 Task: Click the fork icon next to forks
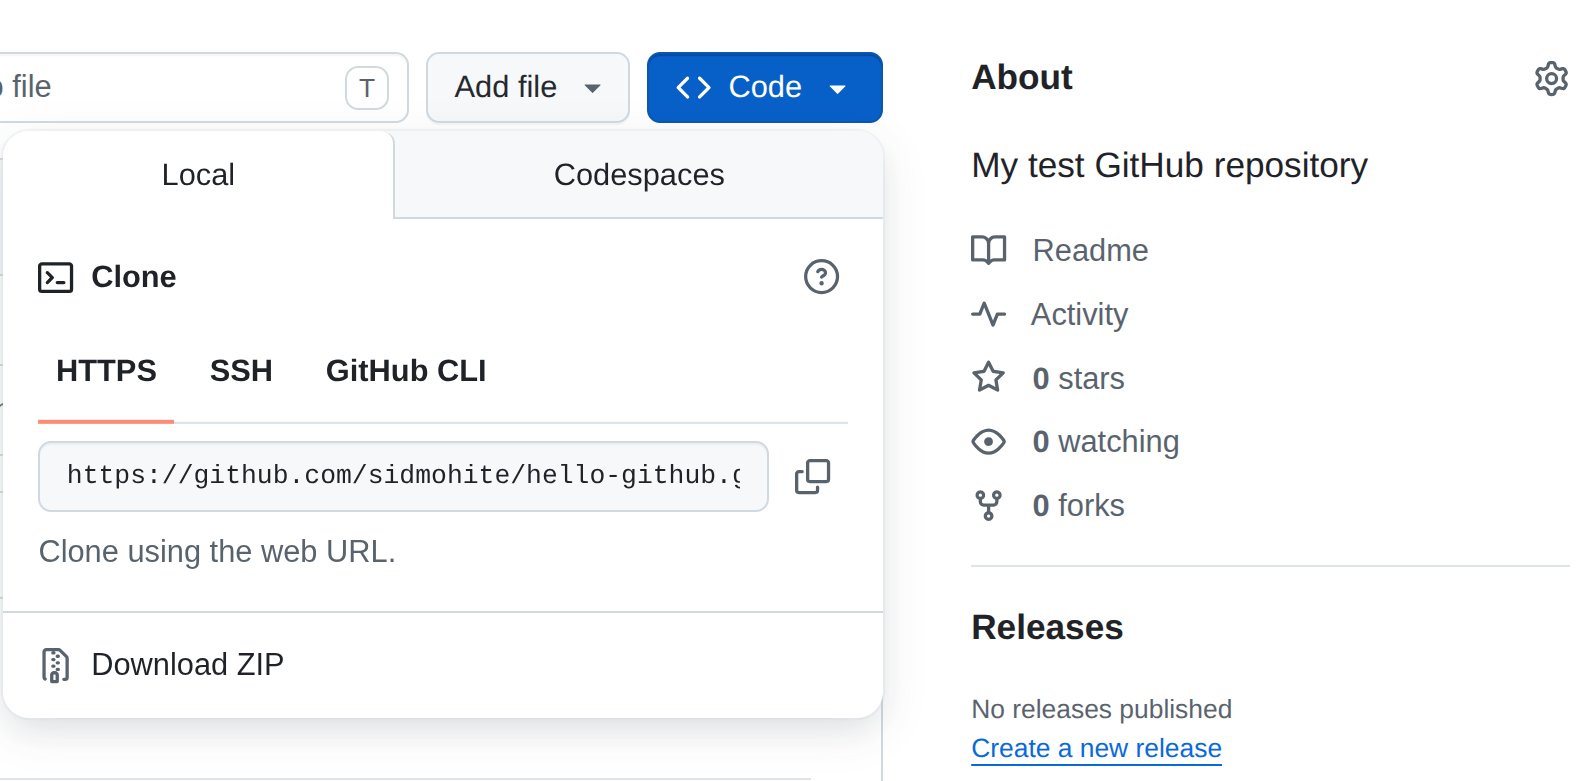[989, 505]
